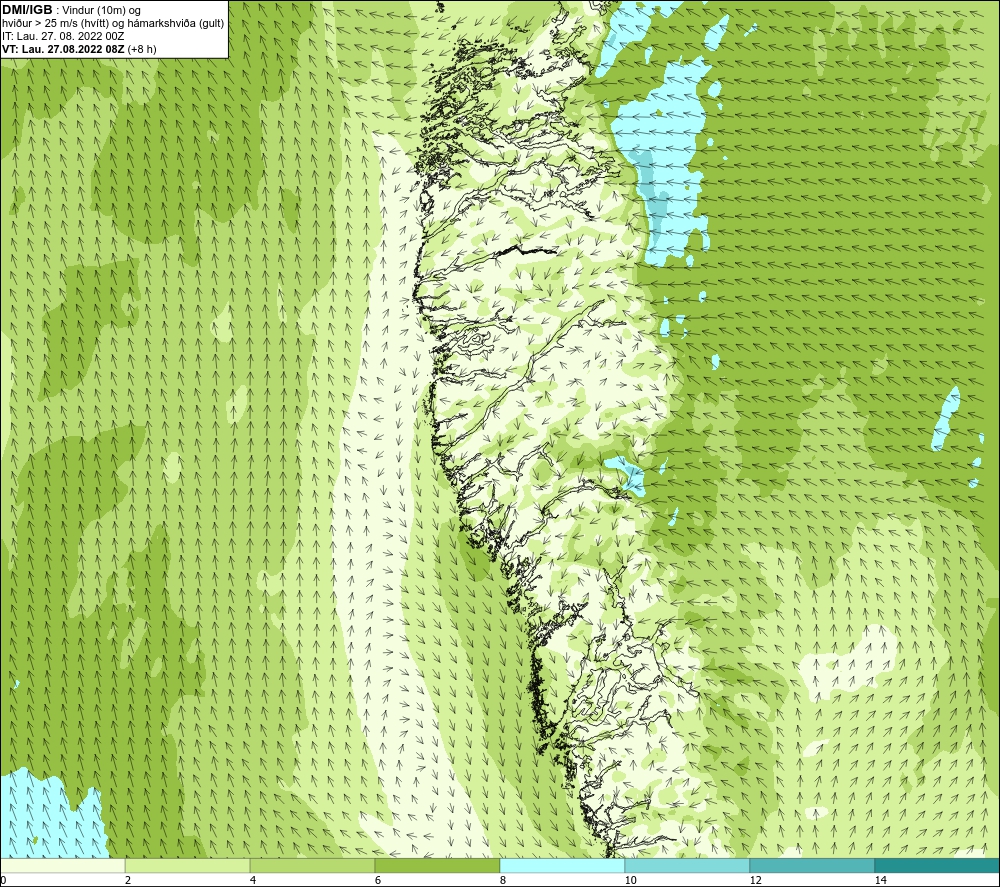
Task: Click the scale label '2'
Action: pyautogui.click(x=128, y=881)
